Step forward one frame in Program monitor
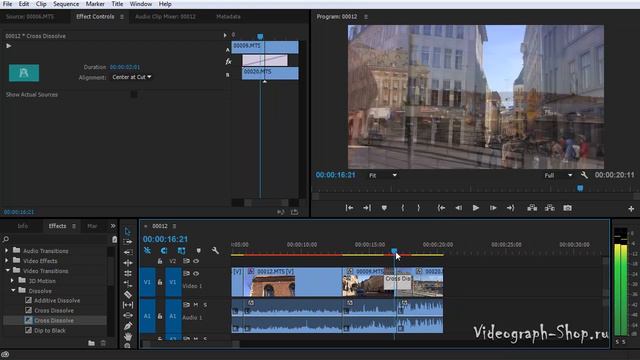Image resolution: width=640 pixels, height=360 pixels. coord(493,208)
